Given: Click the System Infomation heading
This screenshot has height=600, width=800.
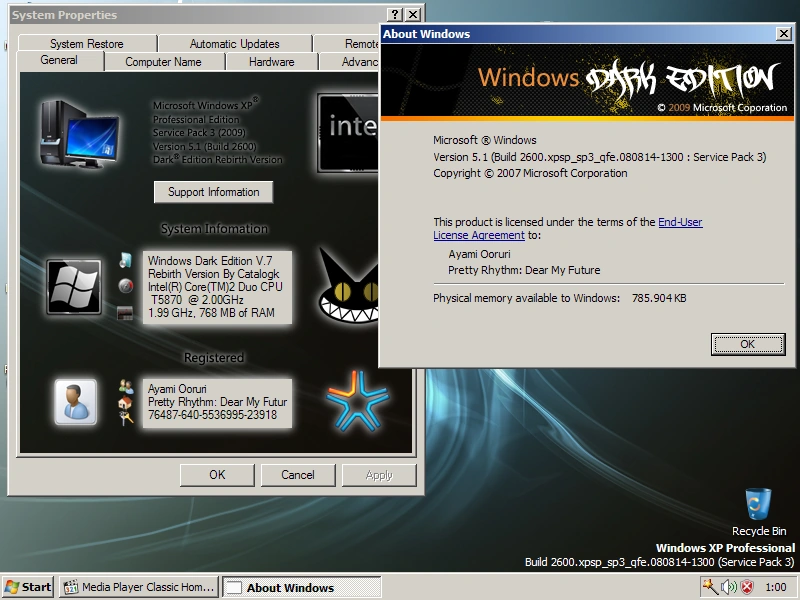Looking at the screenshot, I should [x=214, y=229].
